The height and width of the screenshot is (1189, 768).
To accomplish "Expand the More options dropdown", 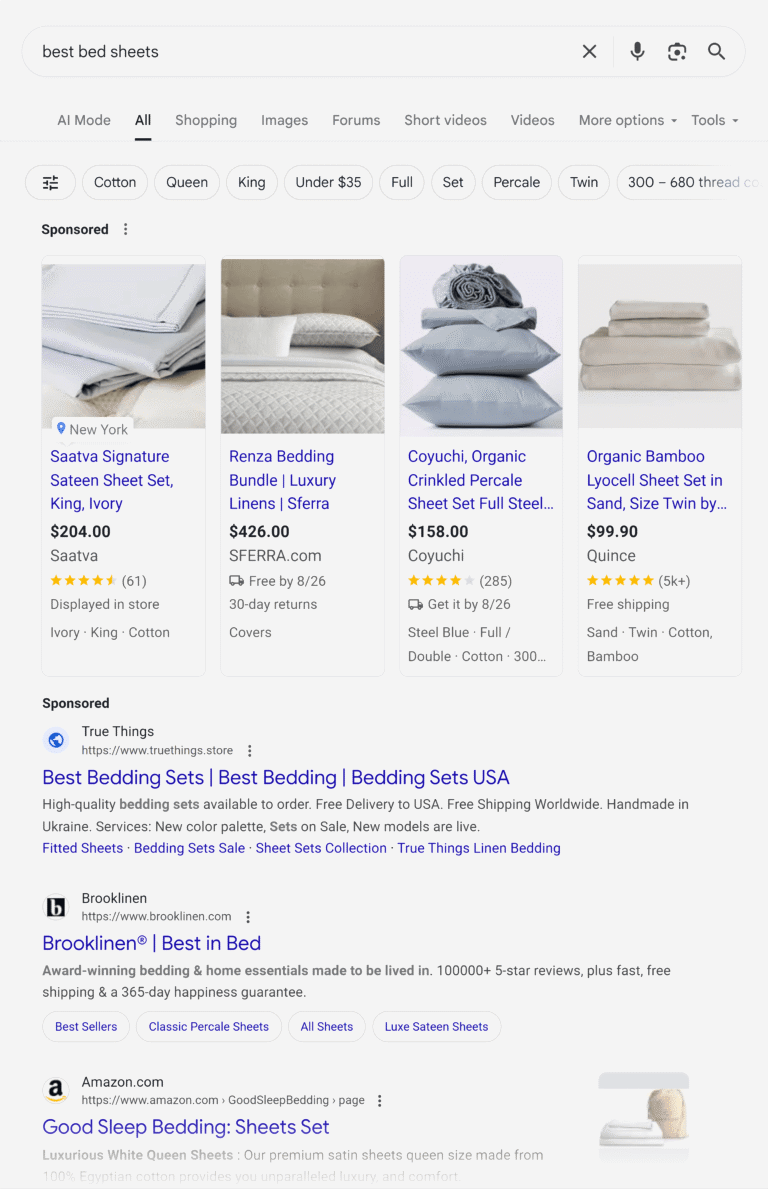I will 627,120.
